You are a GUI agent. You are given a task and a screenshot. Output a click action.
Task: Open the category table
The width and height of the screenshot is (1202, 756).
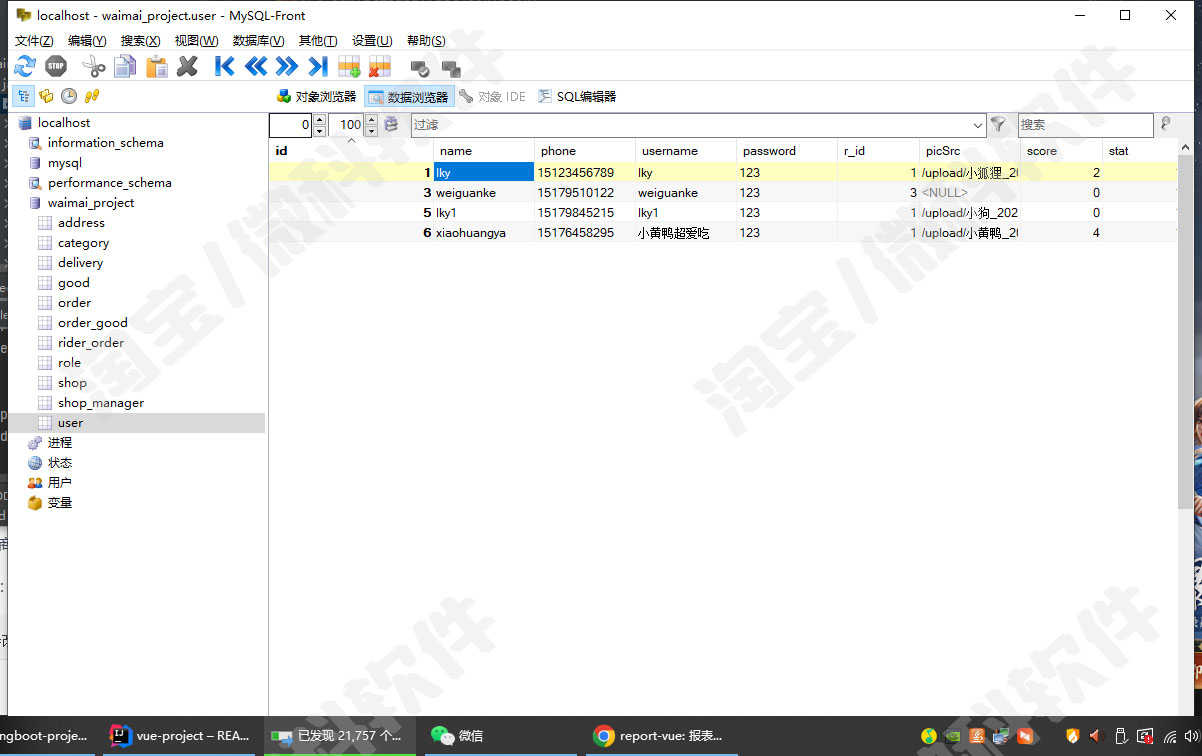point(83,242)
